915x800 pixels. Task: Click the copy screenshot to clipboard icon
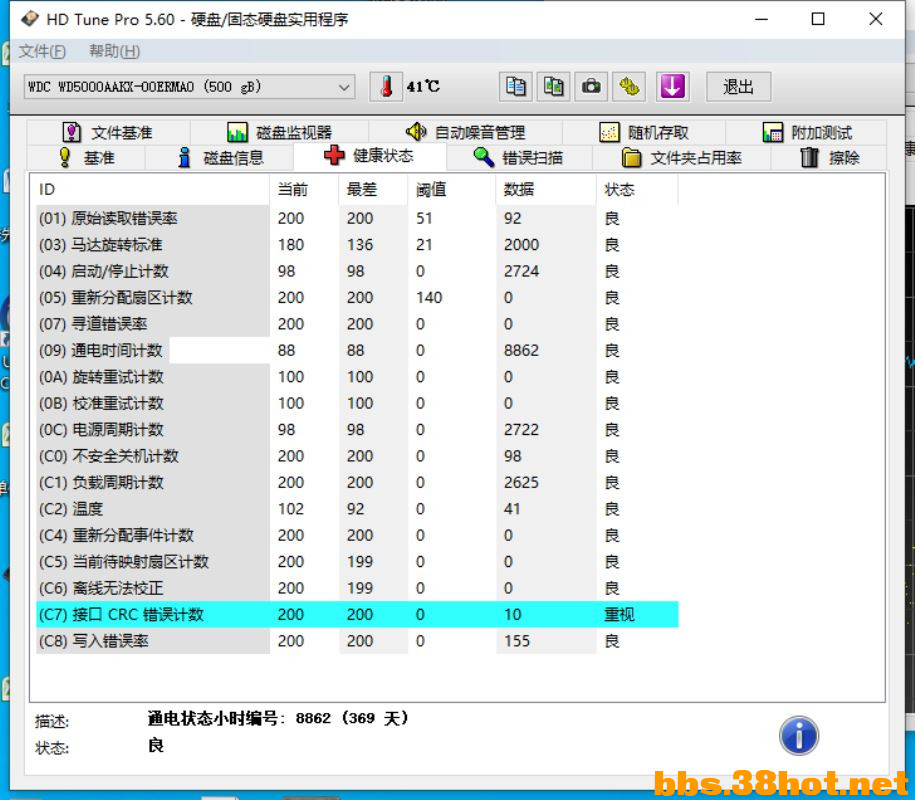(x=553, y=87)
